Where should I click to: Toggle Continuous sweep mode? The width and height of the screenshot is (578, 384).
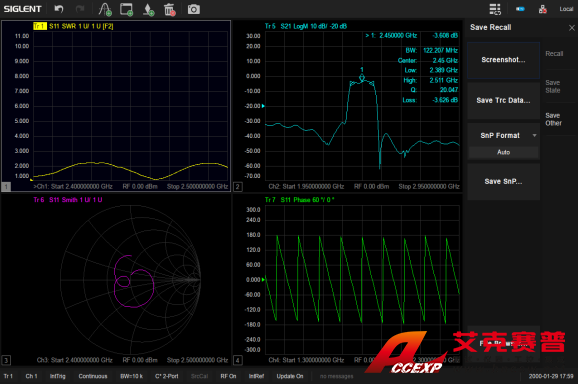click(x=93, y=376)
